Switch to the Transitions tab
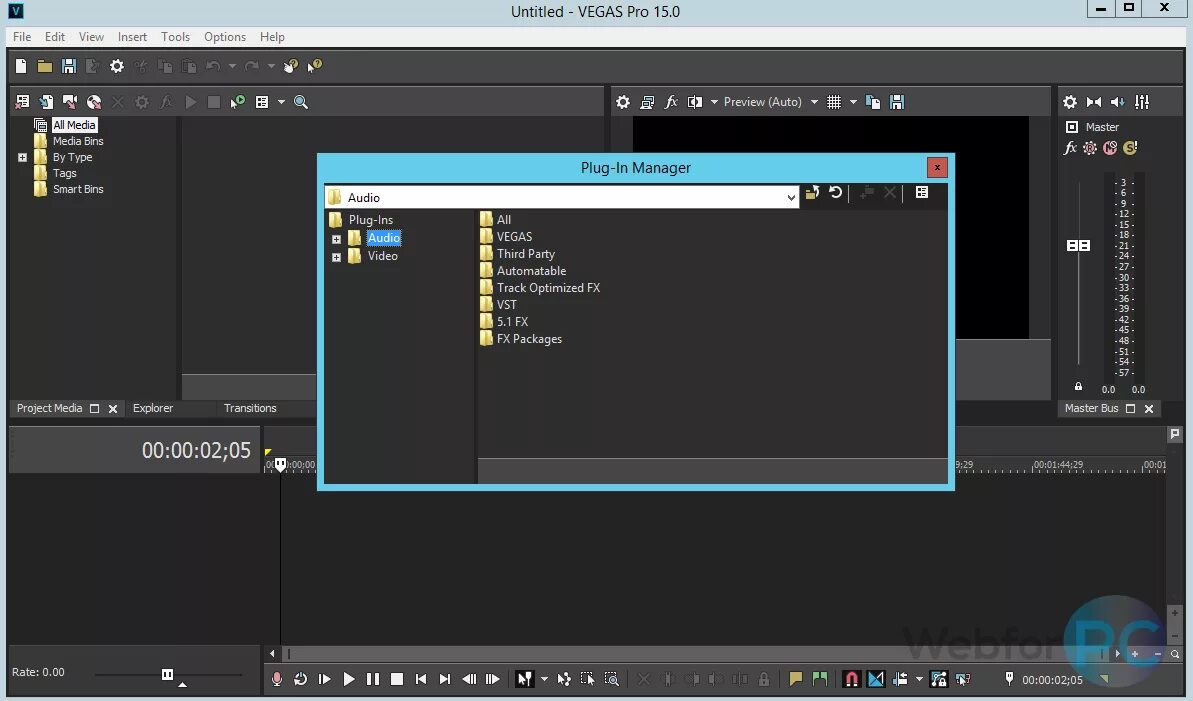 (250, 408)
